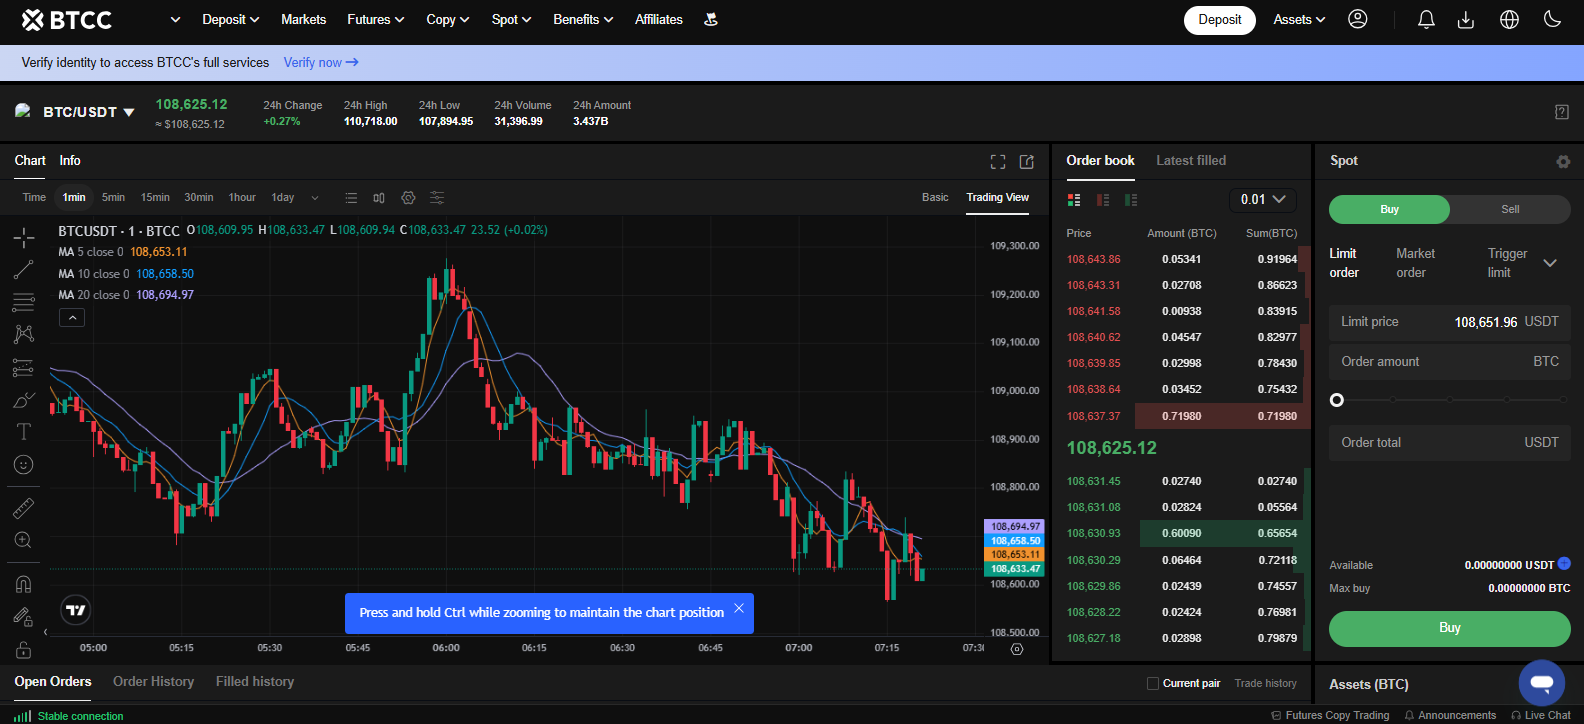This screenshot has width=1584, height=724.
Task: Open Spot panel settings gear
Action: point(1563,162)
